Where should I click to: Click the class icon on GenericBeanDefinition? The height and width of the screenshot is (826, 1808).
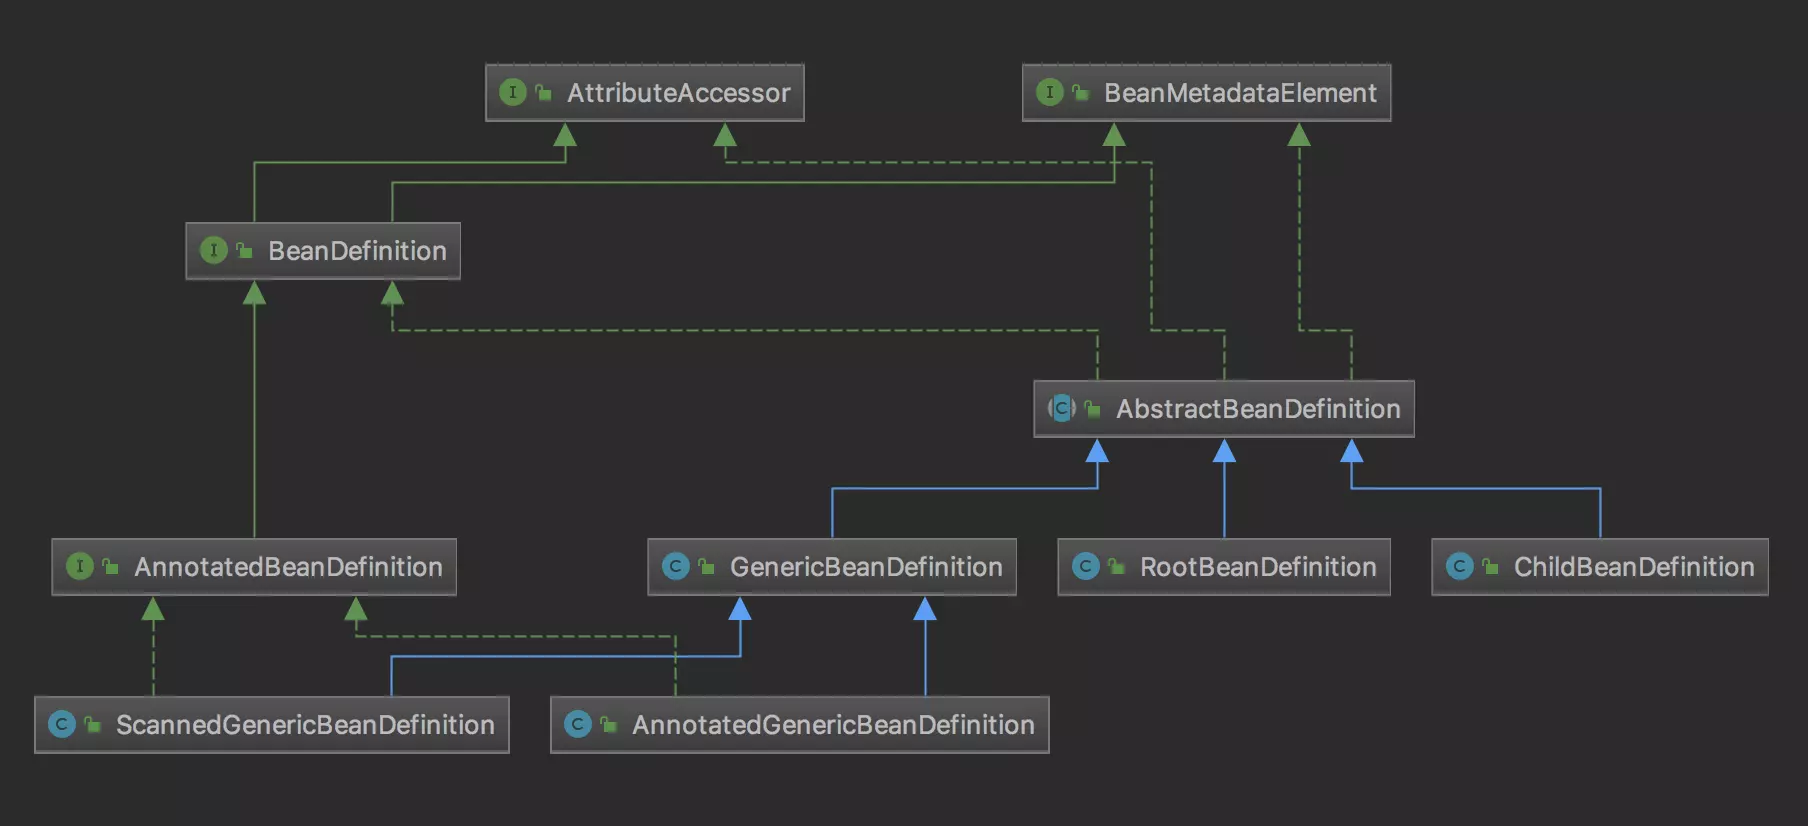tap(675, 567)
